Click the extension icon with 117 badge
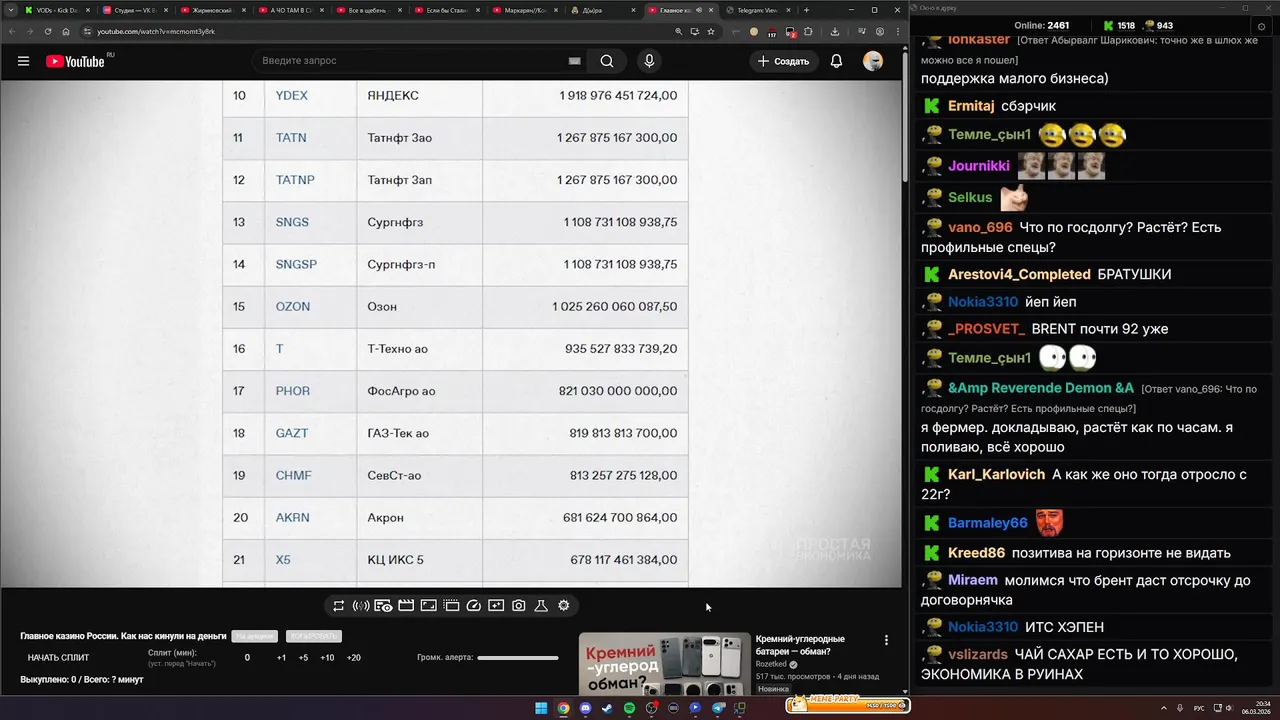This screenshot has width=1280, height=720. (x=772, y=32)
